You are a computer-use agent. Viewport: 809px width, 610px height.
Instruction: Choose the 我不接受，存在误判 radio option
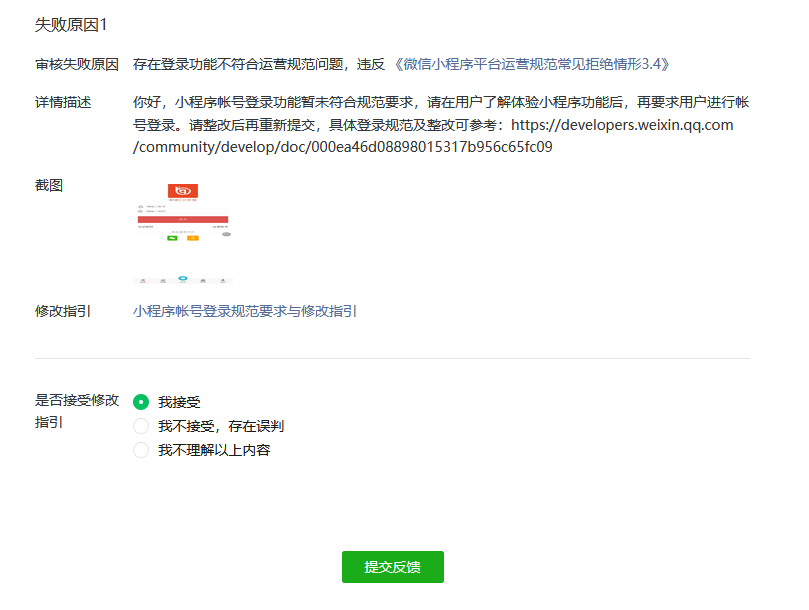[x=141, y=426]
